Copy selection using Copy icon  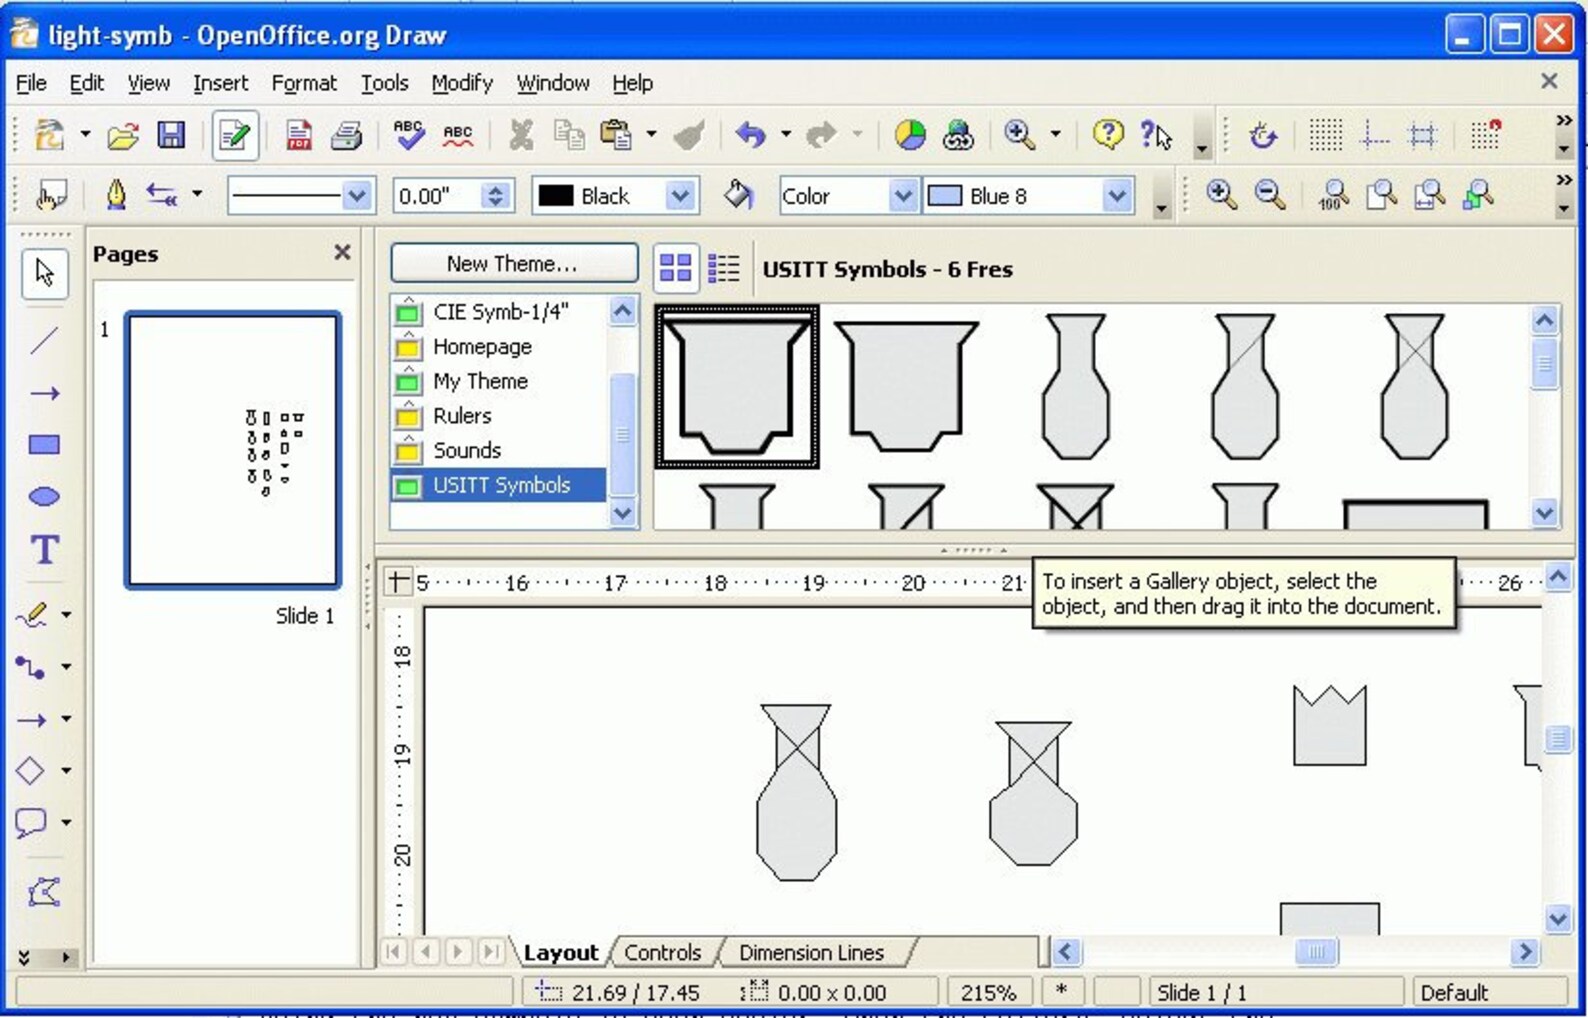[569, 135]
